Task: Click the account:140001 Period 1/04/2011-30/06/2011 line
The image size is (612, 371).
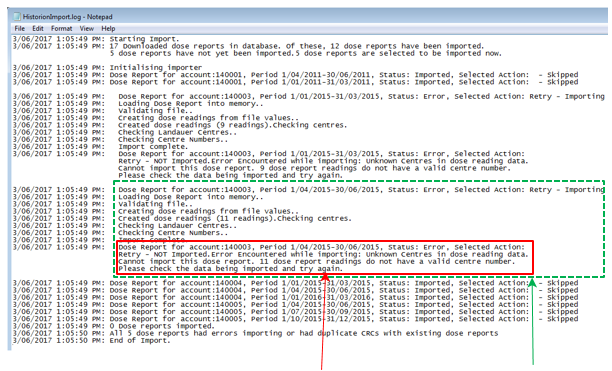Action: coord(295,75)
